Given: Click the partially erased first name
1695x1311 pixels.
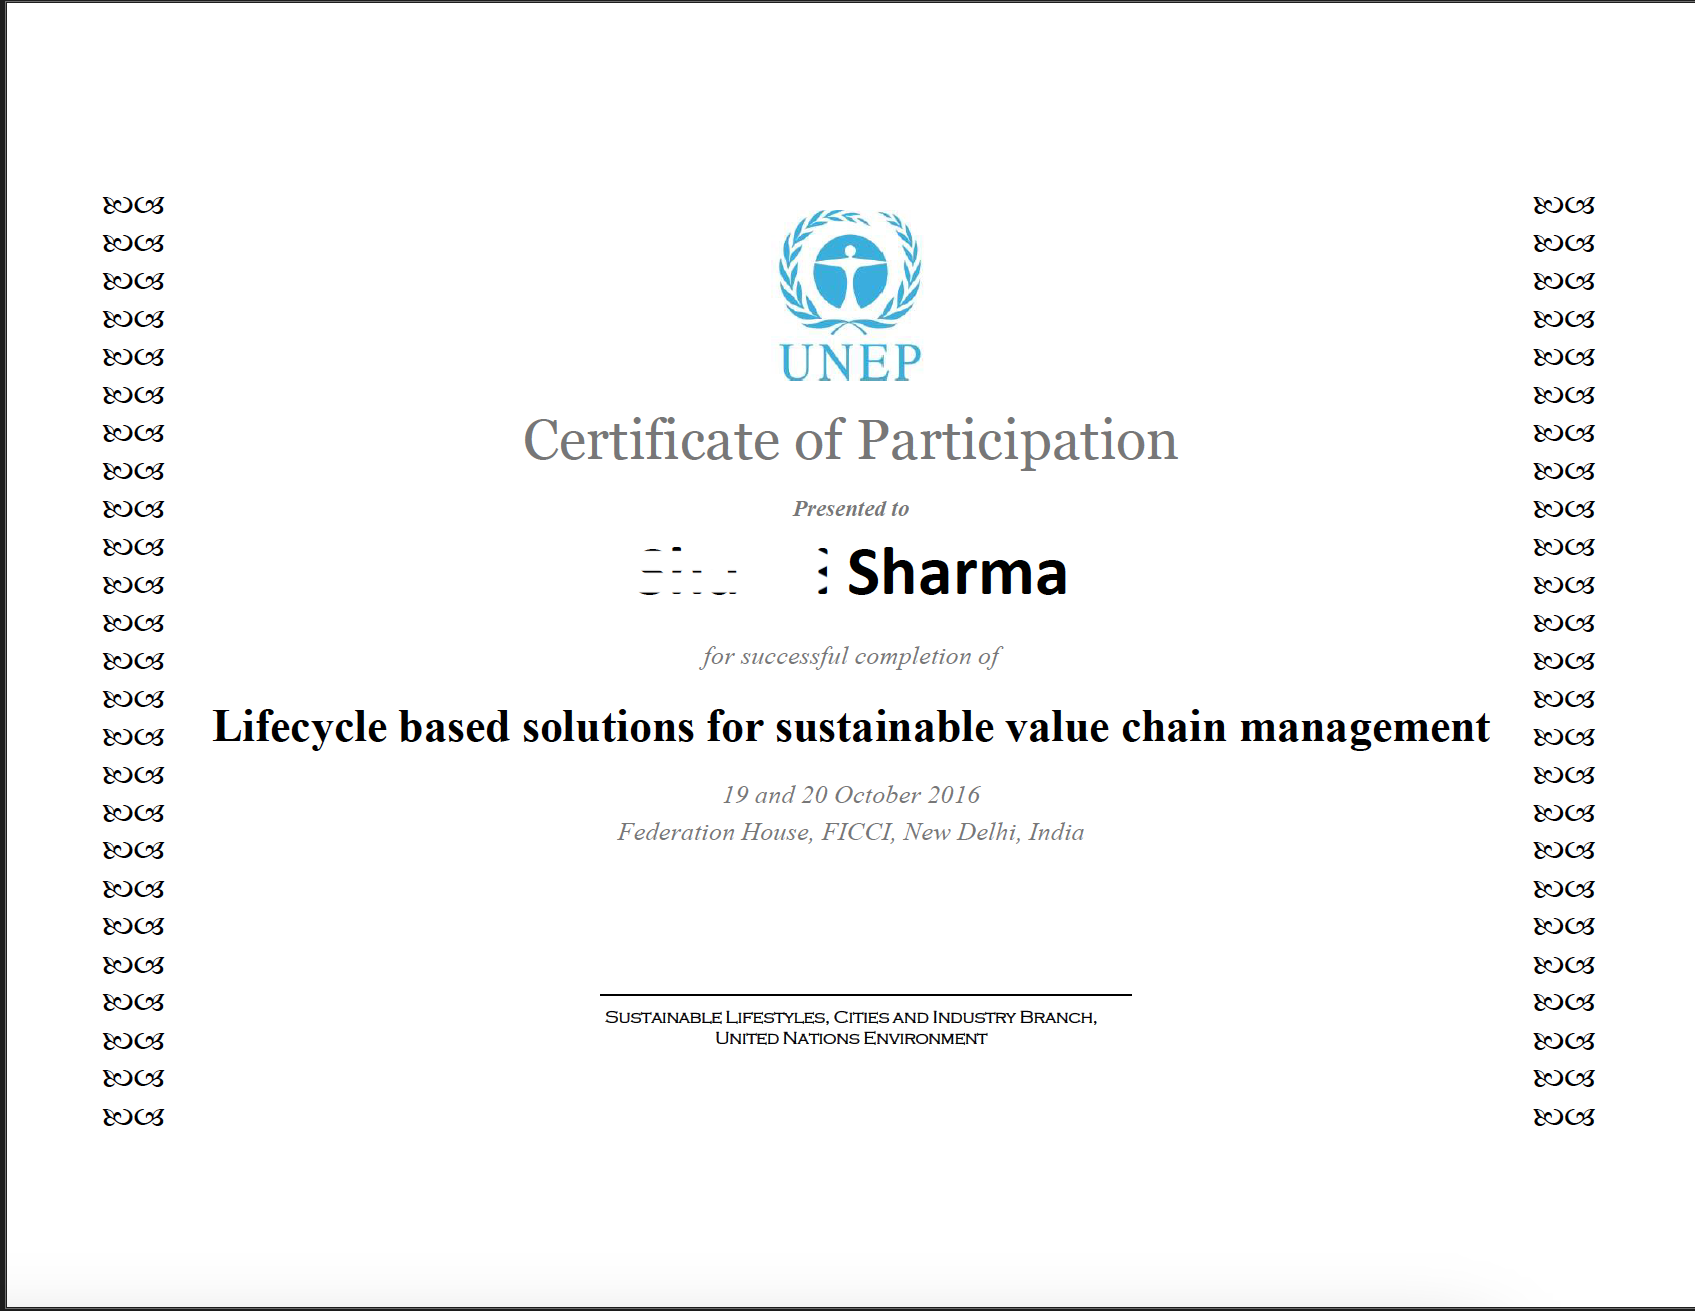Looking at the screenshot, I should pos(690,573).
